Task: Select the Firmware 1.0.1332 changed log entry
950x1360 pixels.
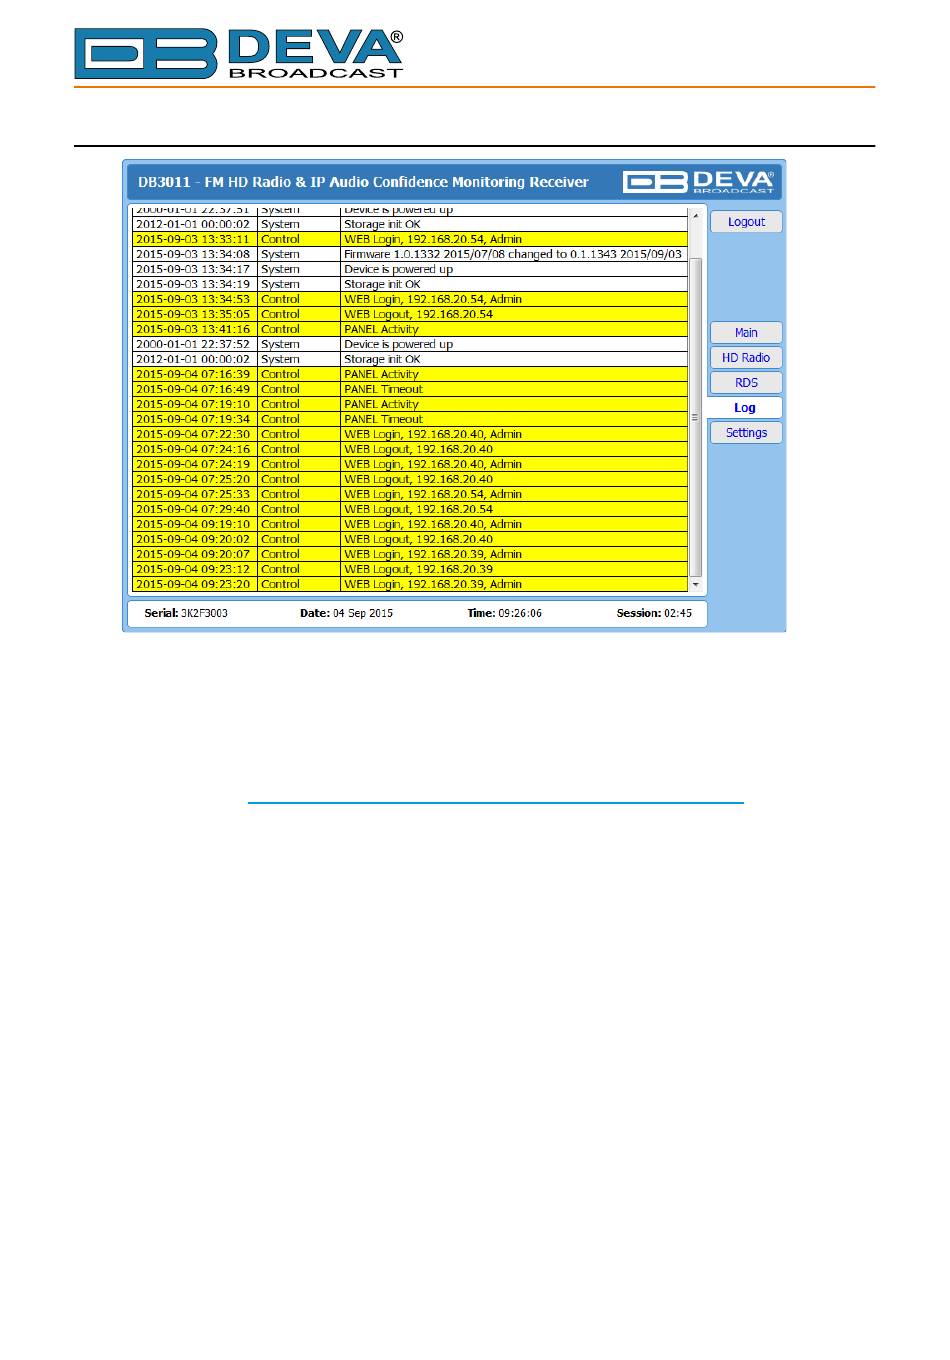Action: point(410,254)
